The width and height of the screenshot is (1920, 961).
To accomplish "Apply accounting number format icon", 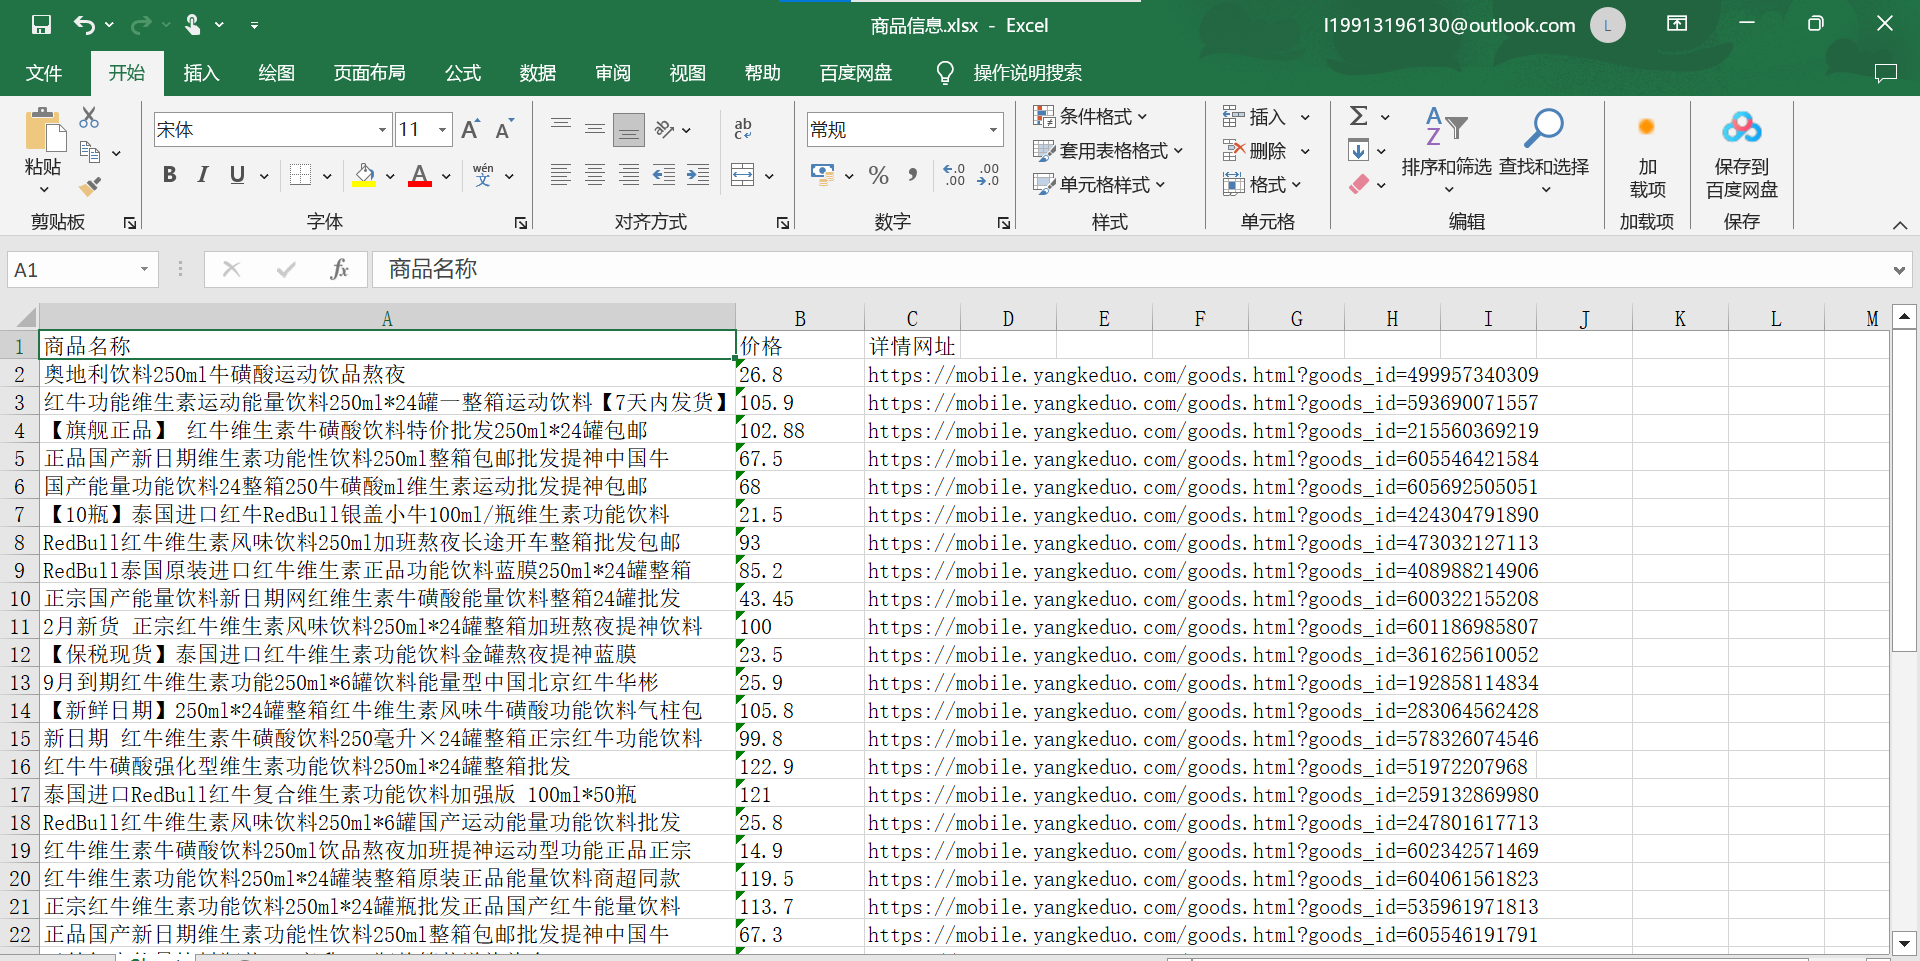I will pyautogui.click(x=823, y=175).
